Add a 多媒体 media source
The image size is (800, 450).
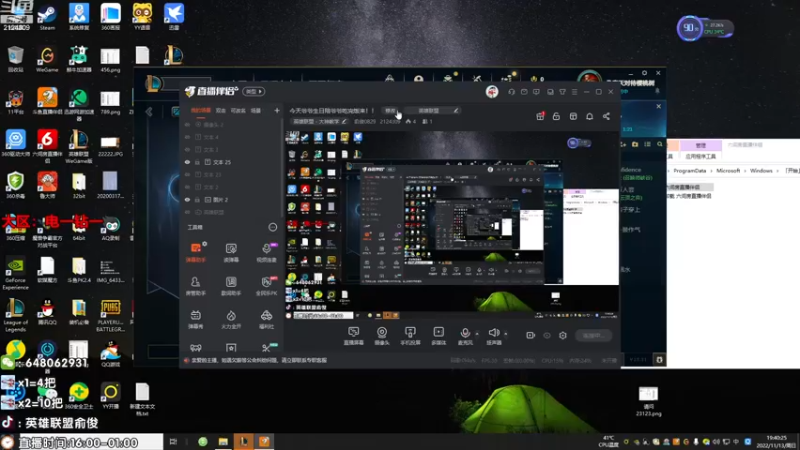tap(438, 336)
